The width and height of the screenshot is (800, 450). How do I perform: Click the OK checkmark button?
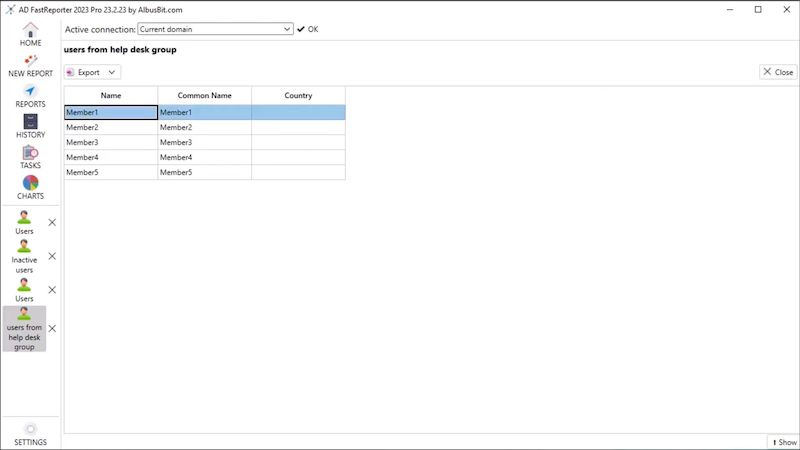pos(308,29)
